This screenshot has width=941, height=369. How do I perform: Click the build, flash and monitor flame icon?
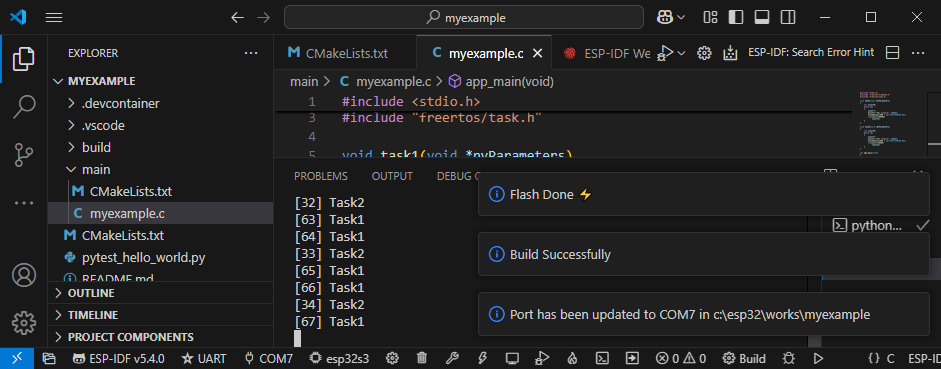pos(572,359)
